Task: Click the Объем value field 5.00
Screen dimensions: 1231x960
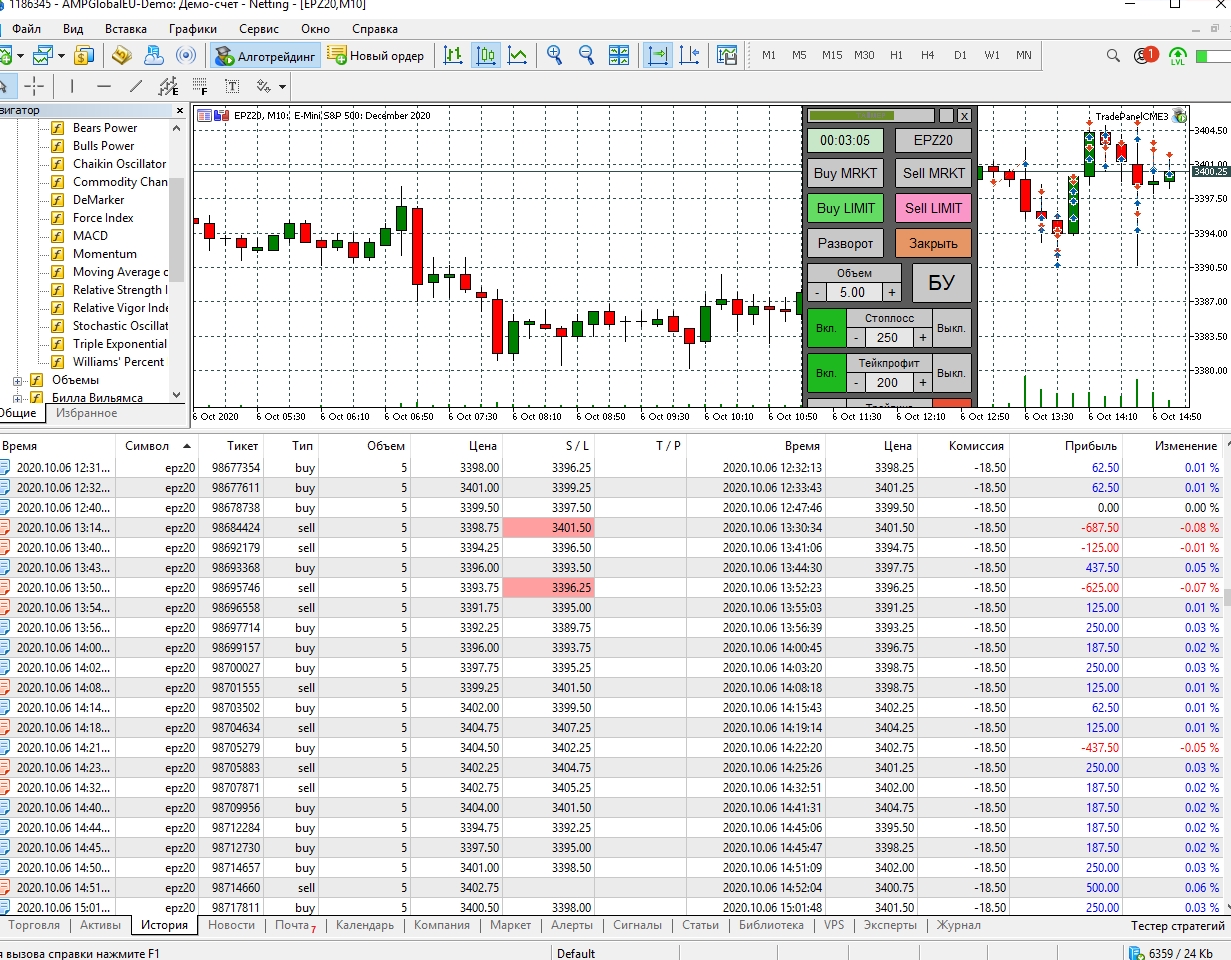Action: pos(854,292)
